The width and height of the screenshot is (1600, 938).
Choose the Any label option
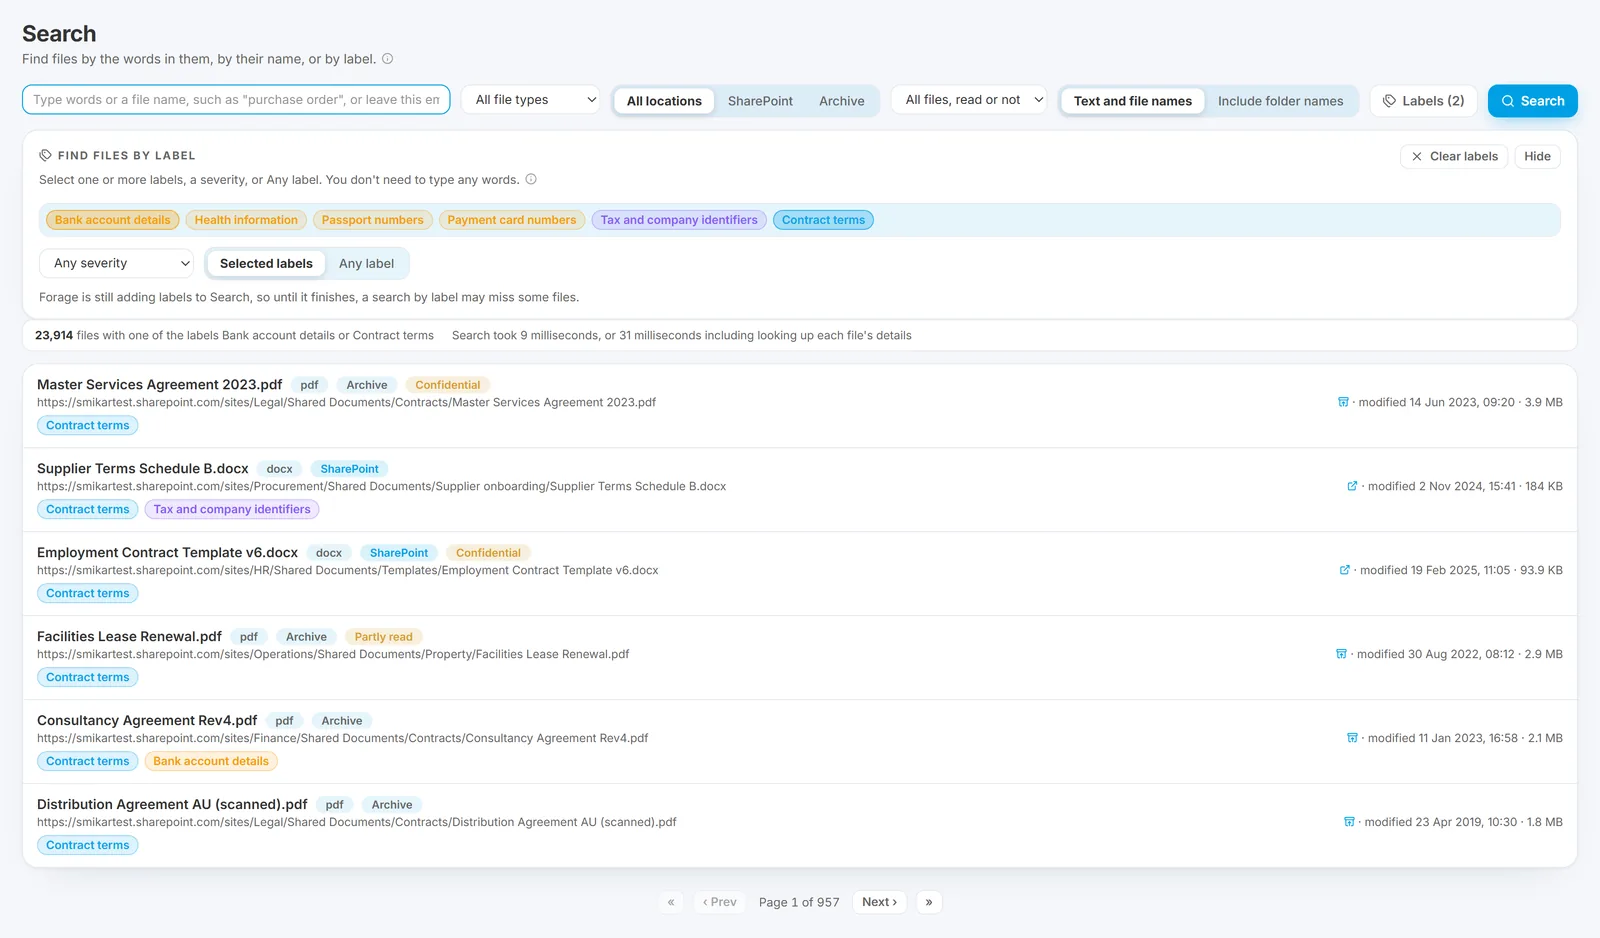(x=366, y=263)
